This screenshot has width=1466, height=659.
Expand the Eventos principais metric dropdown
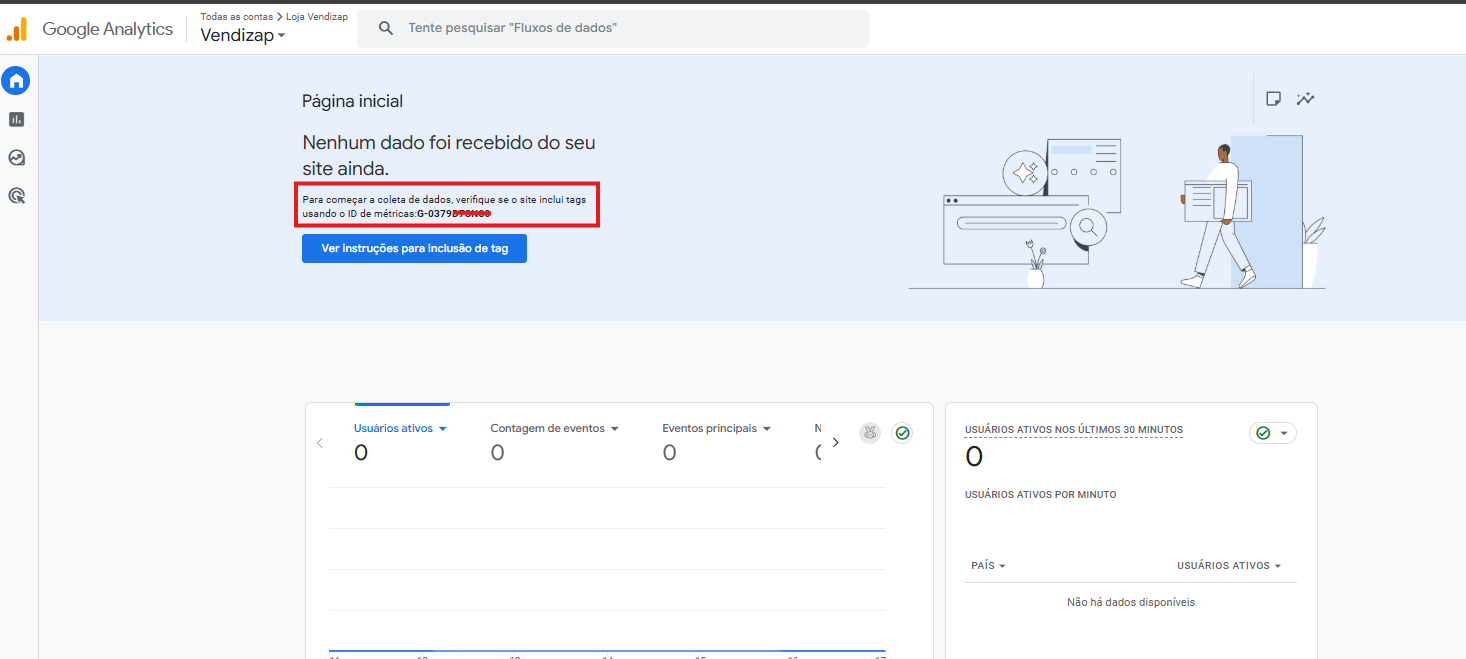coord(716,428)
